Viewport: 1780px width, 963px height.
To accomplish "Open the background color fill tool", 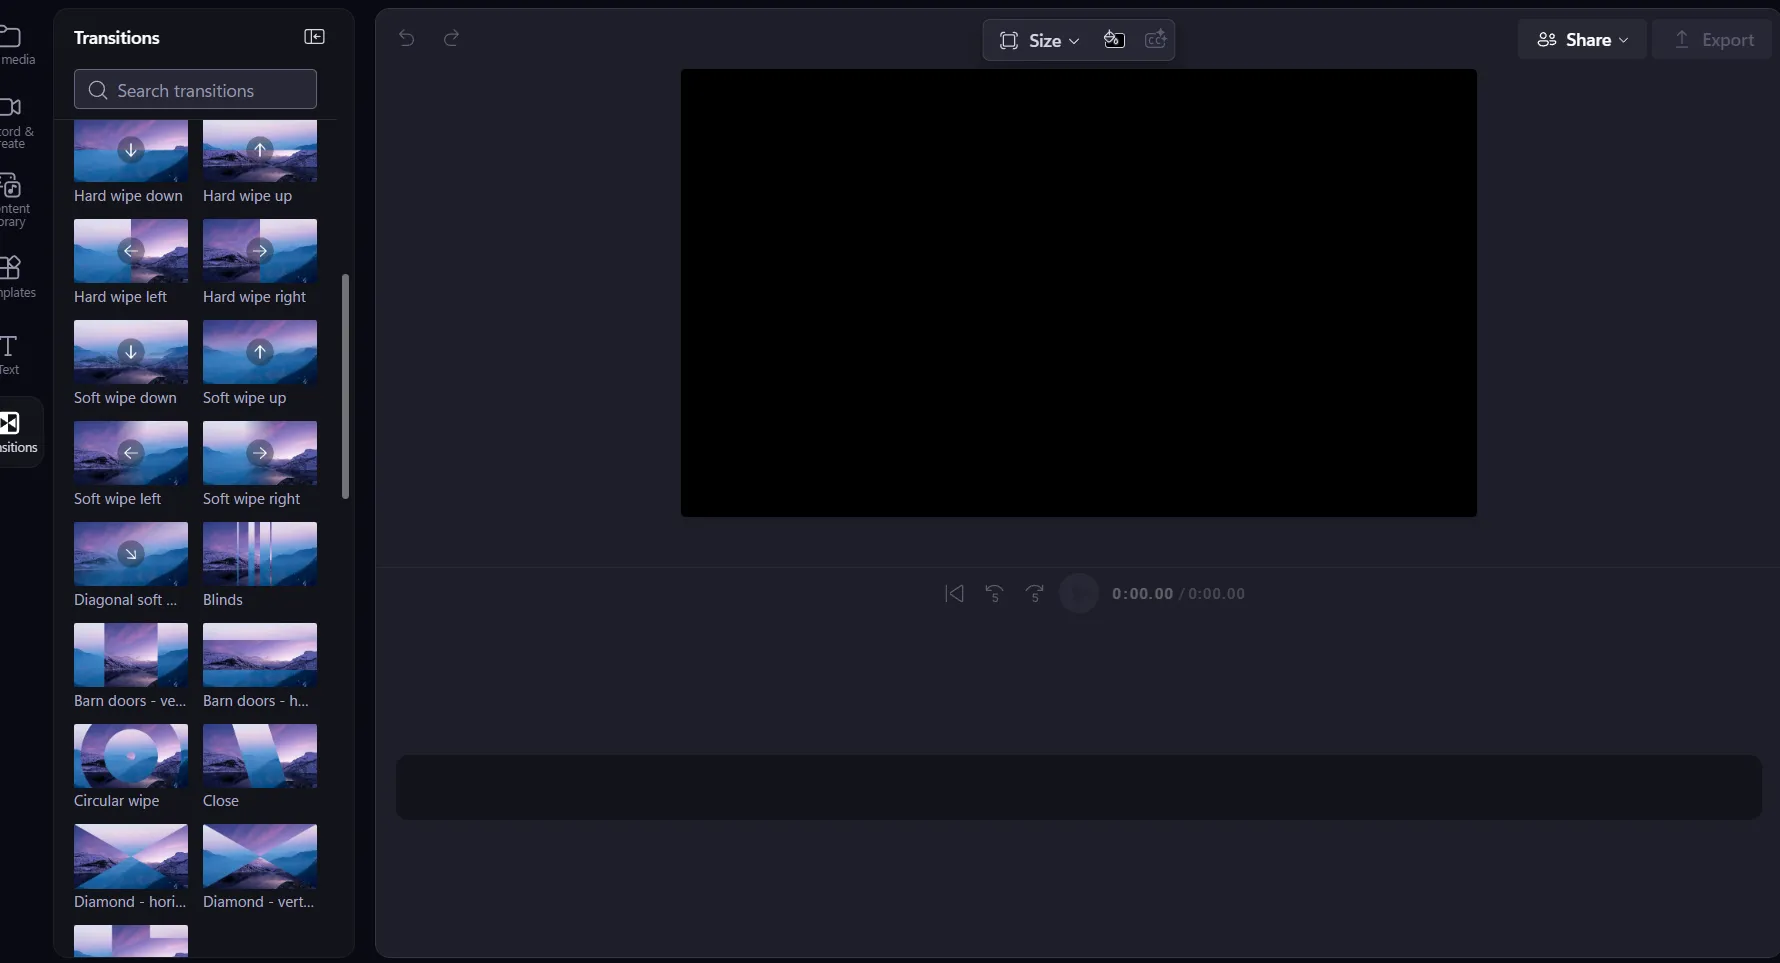I will [1114, 40].
